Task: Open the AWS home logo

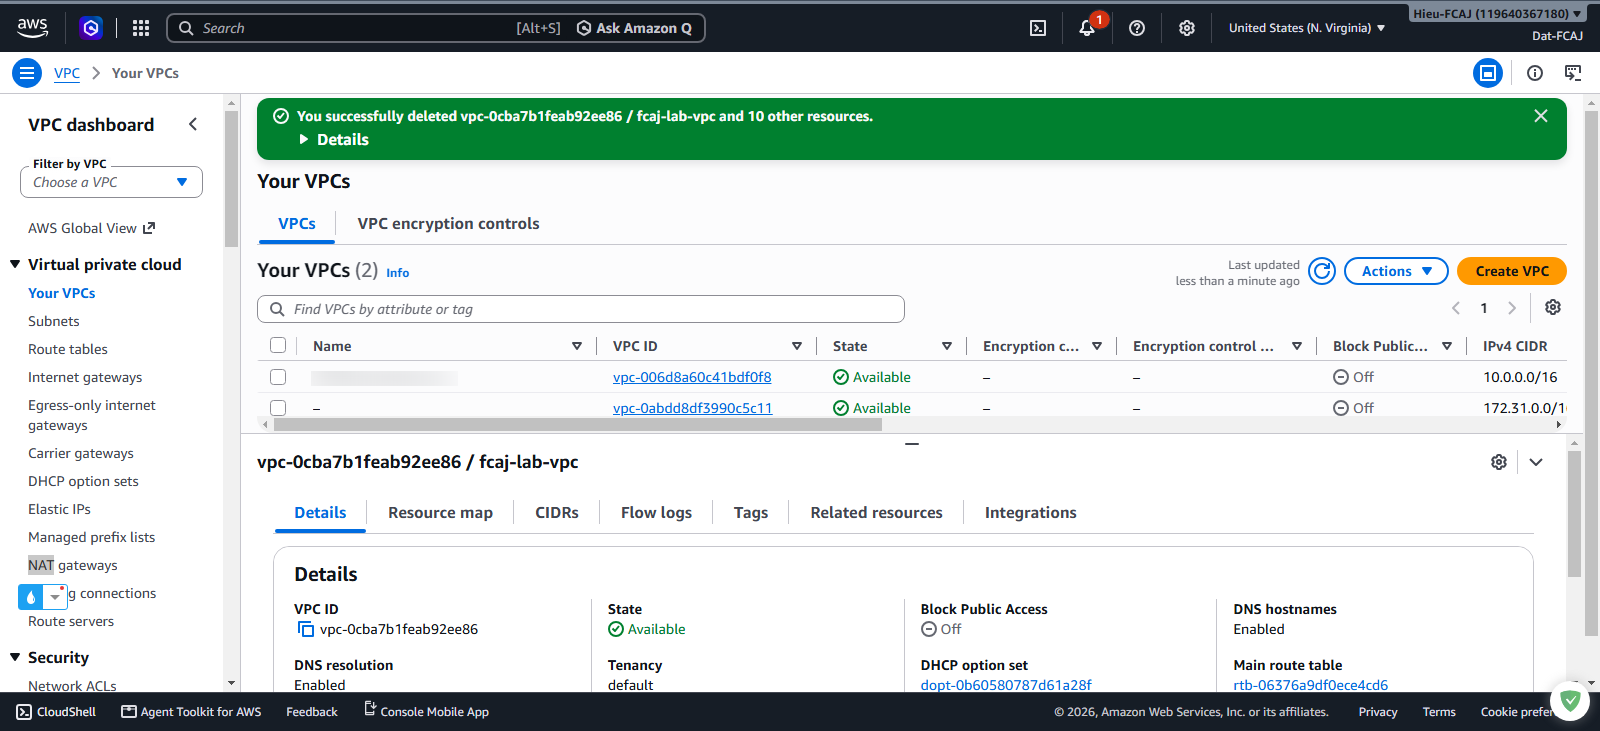Action: 32,28
